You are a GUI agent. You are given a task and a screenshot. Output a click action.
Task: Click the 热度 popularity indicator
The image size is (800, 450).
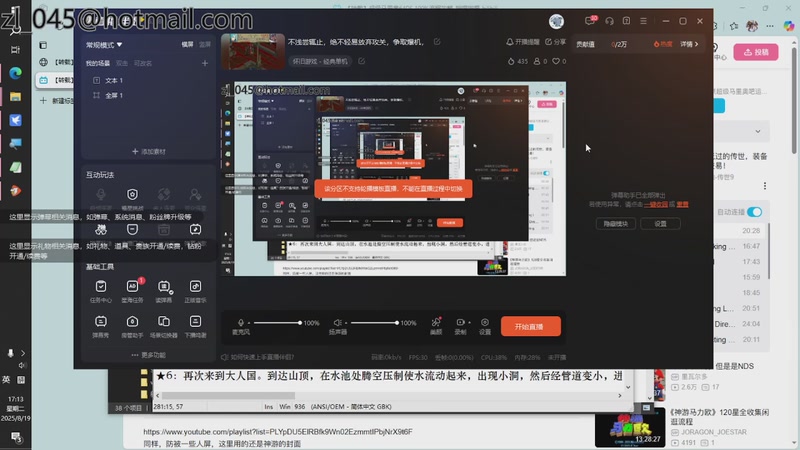pos(663,44)
